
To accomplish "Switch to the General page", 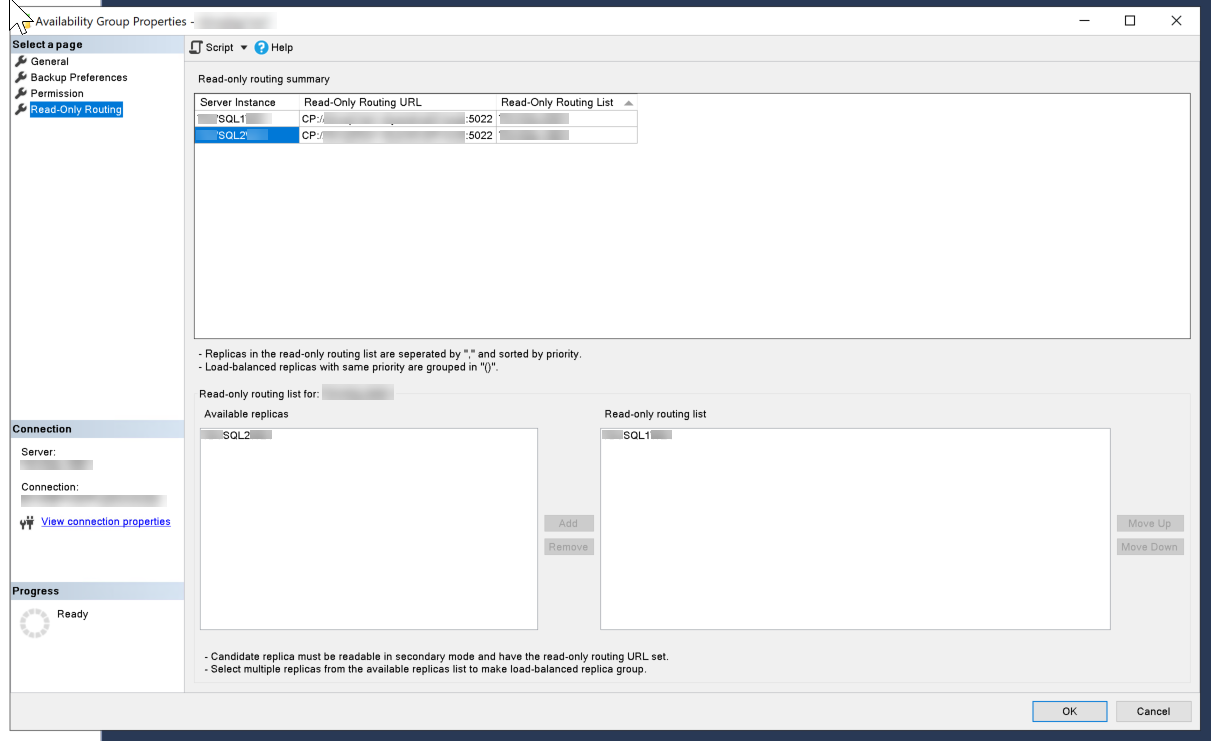I will click(x=48, y=61).
